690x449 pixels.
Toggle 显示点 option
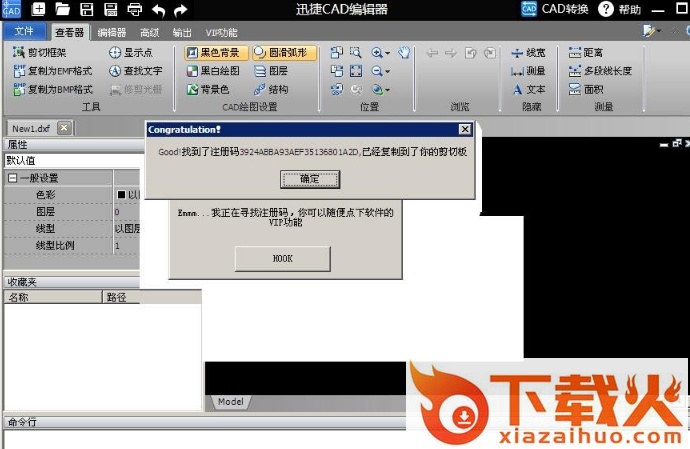pyautogui.click(x=131, y=52)
